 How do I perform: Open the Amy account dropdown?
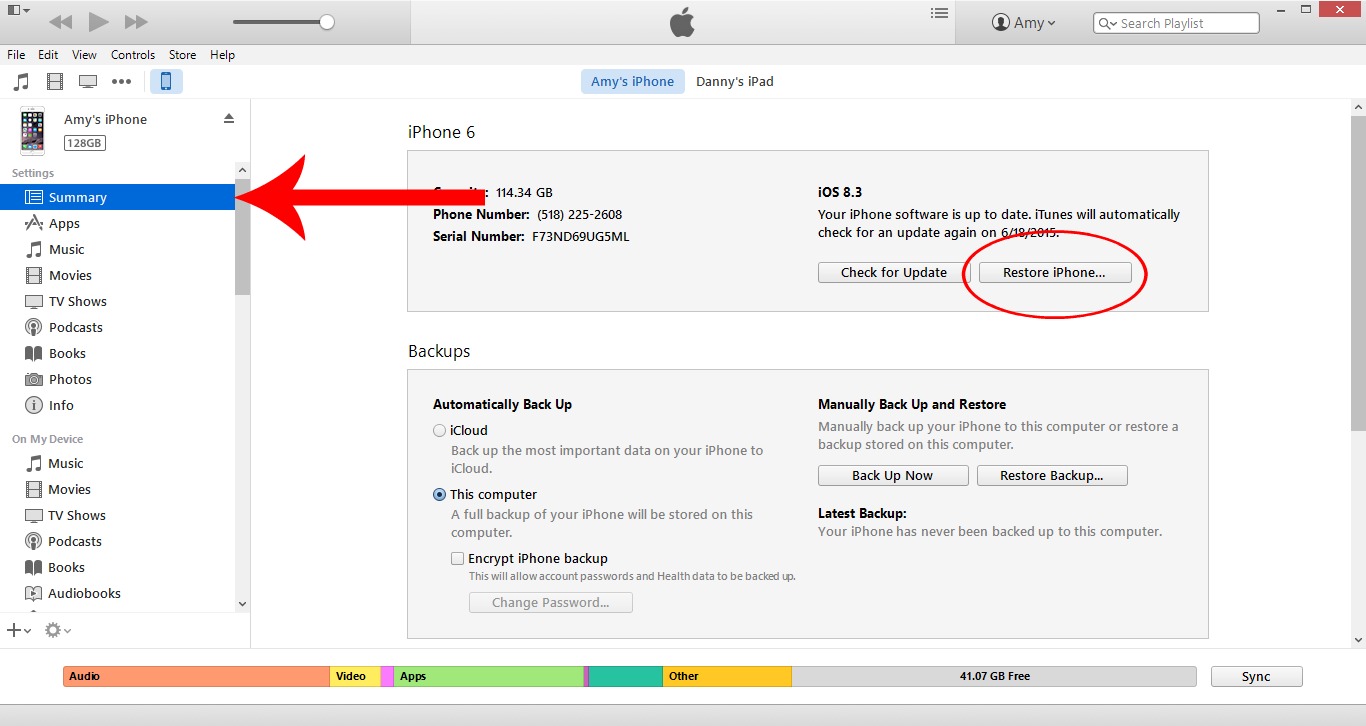coord(1023,23)
